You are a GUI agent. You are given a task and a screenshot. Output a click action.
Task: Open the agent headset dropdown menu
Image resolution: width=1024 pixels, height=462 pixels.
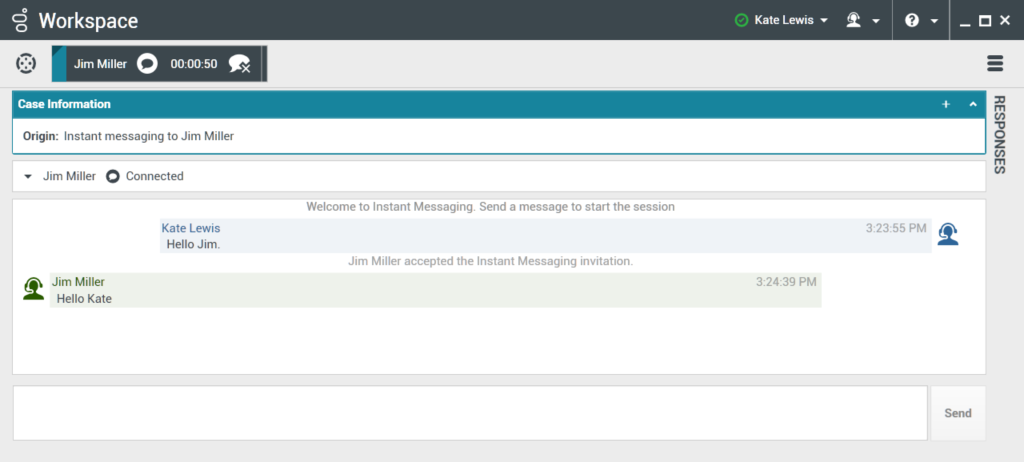click(x=861, y=20)
